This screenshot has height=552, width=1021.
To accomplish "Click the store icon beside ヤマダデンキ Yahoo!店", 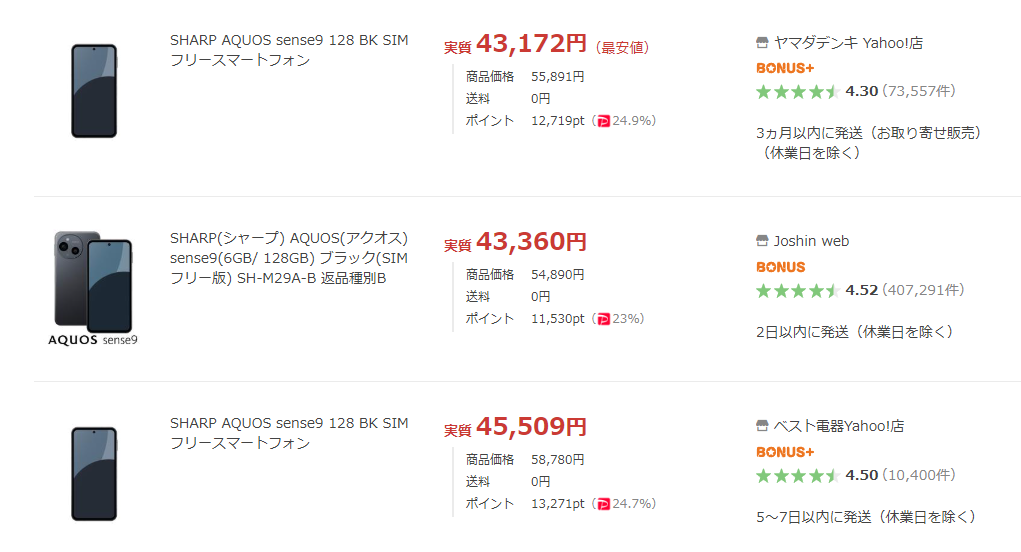I will [763, 43].
